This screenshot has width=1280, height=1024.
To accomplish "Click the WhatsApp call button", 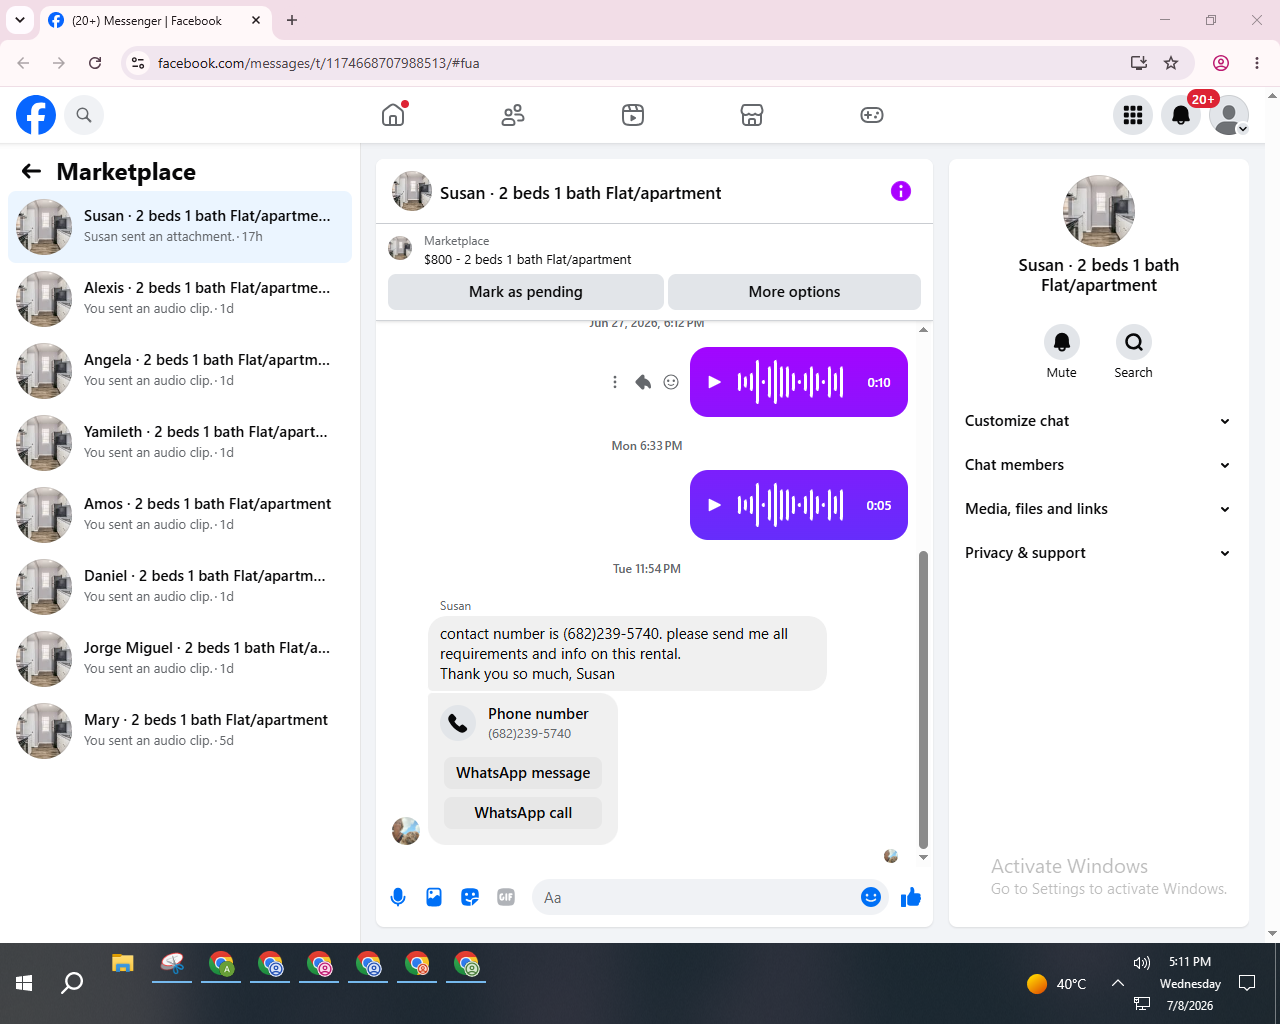I will tap(523, 813).
